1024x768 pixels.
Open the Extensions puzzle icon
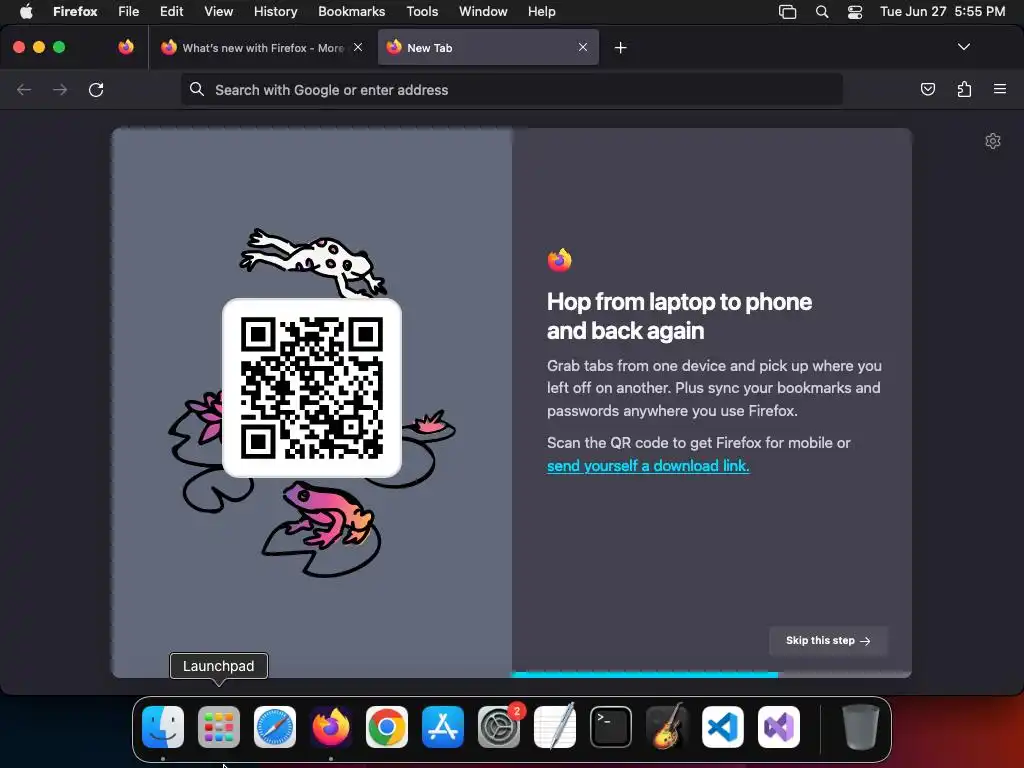point(964,89)
